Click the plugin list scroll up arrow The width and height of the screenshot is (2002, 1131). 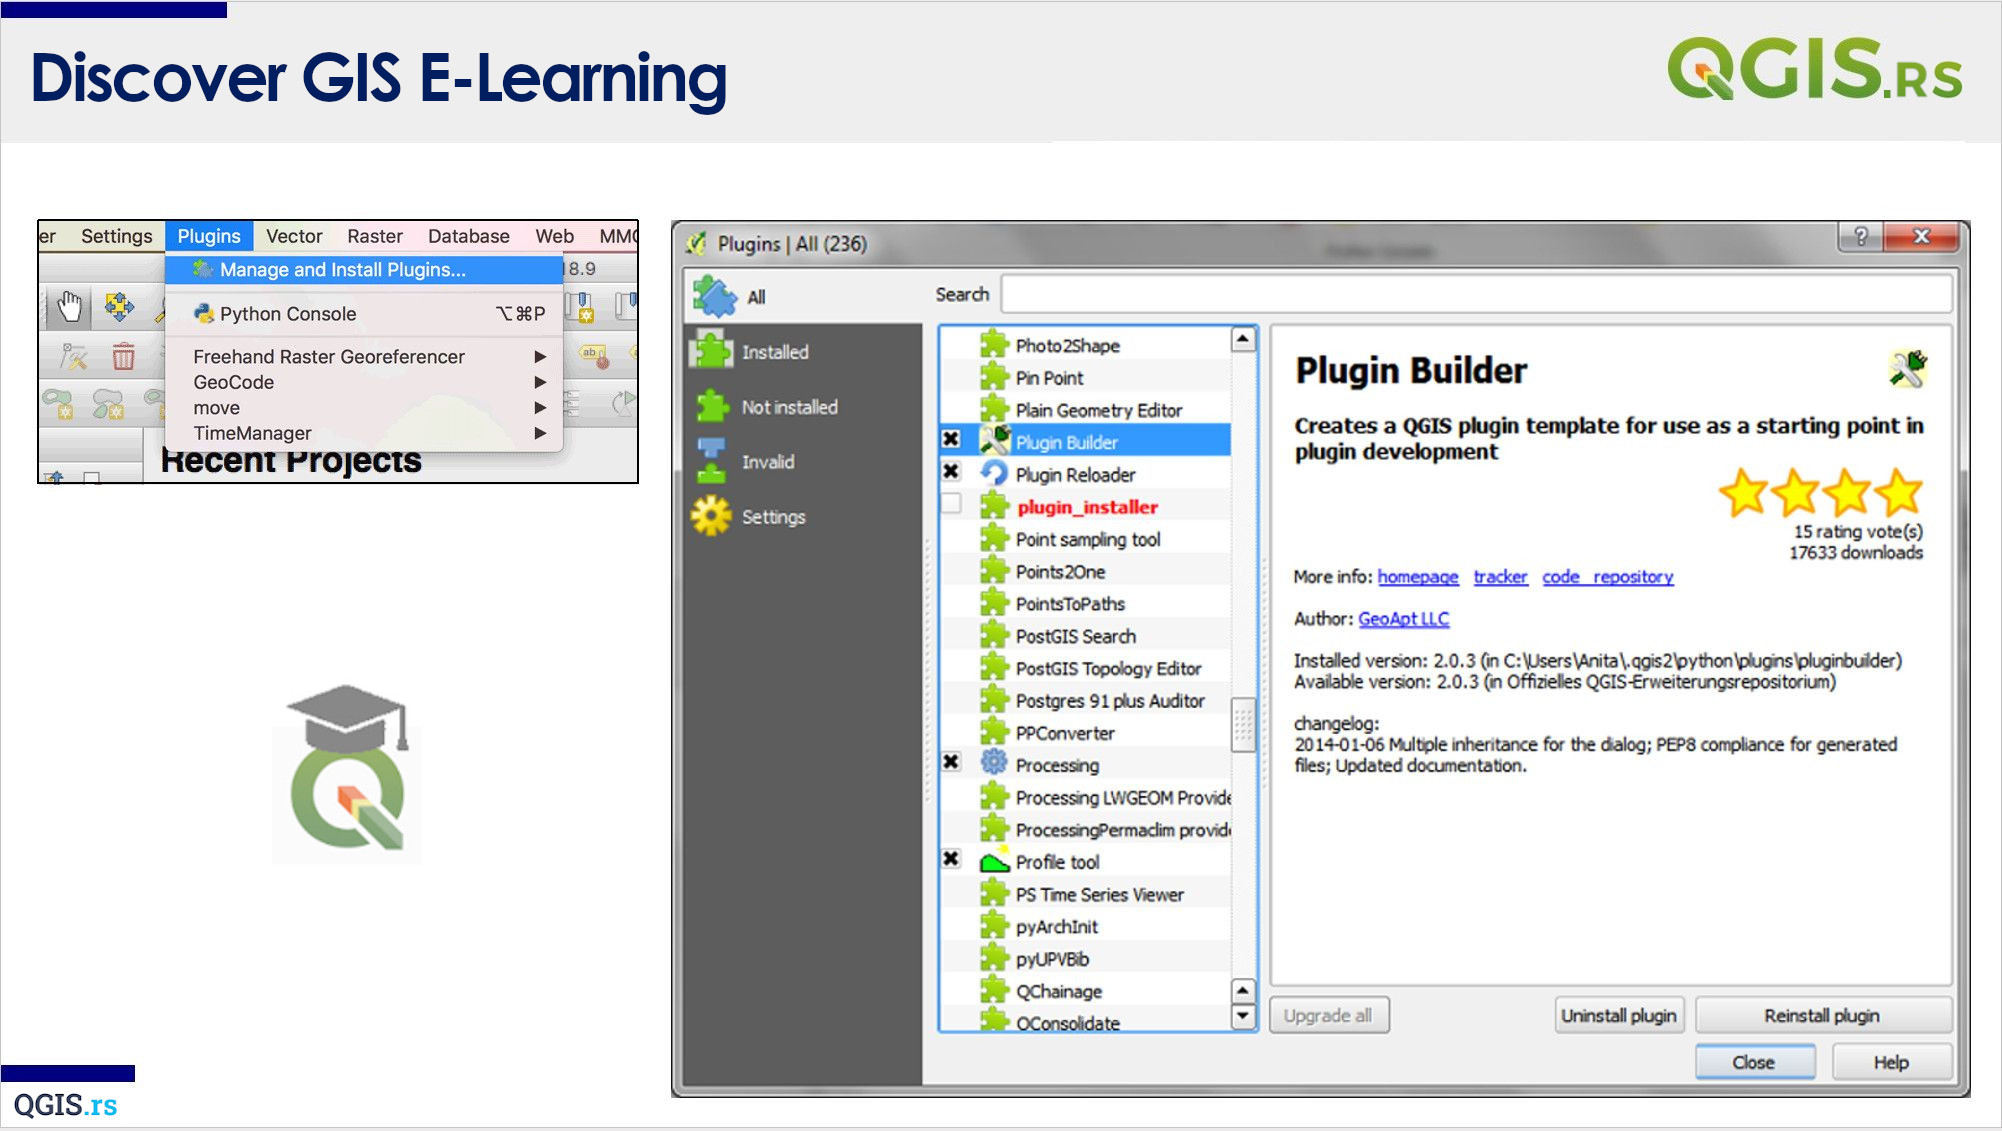[1242, 339]
